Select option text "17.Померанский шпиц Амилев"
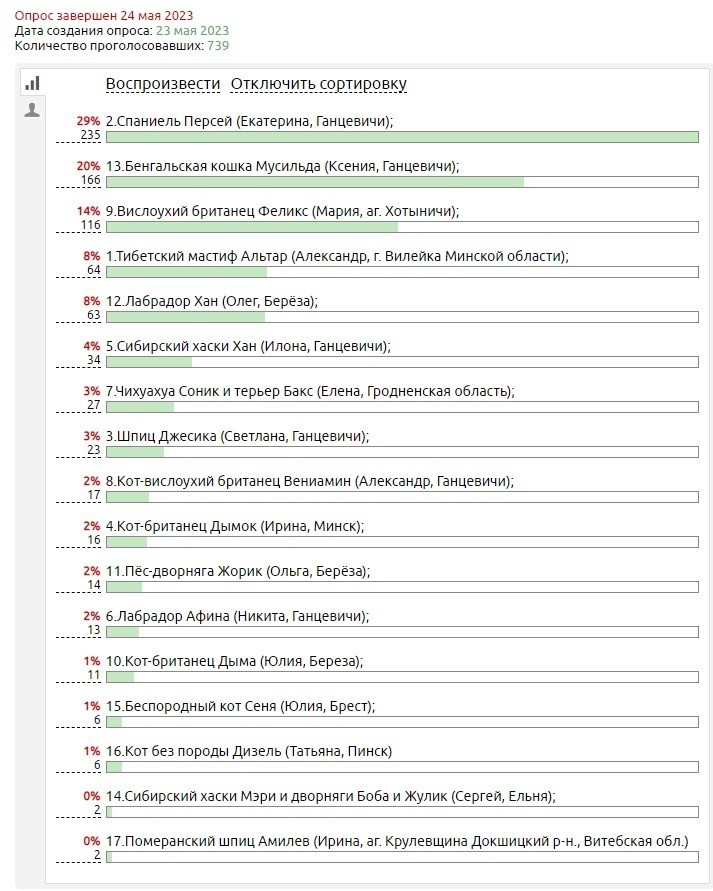This screenshot has width=713, height=891. 207,840
